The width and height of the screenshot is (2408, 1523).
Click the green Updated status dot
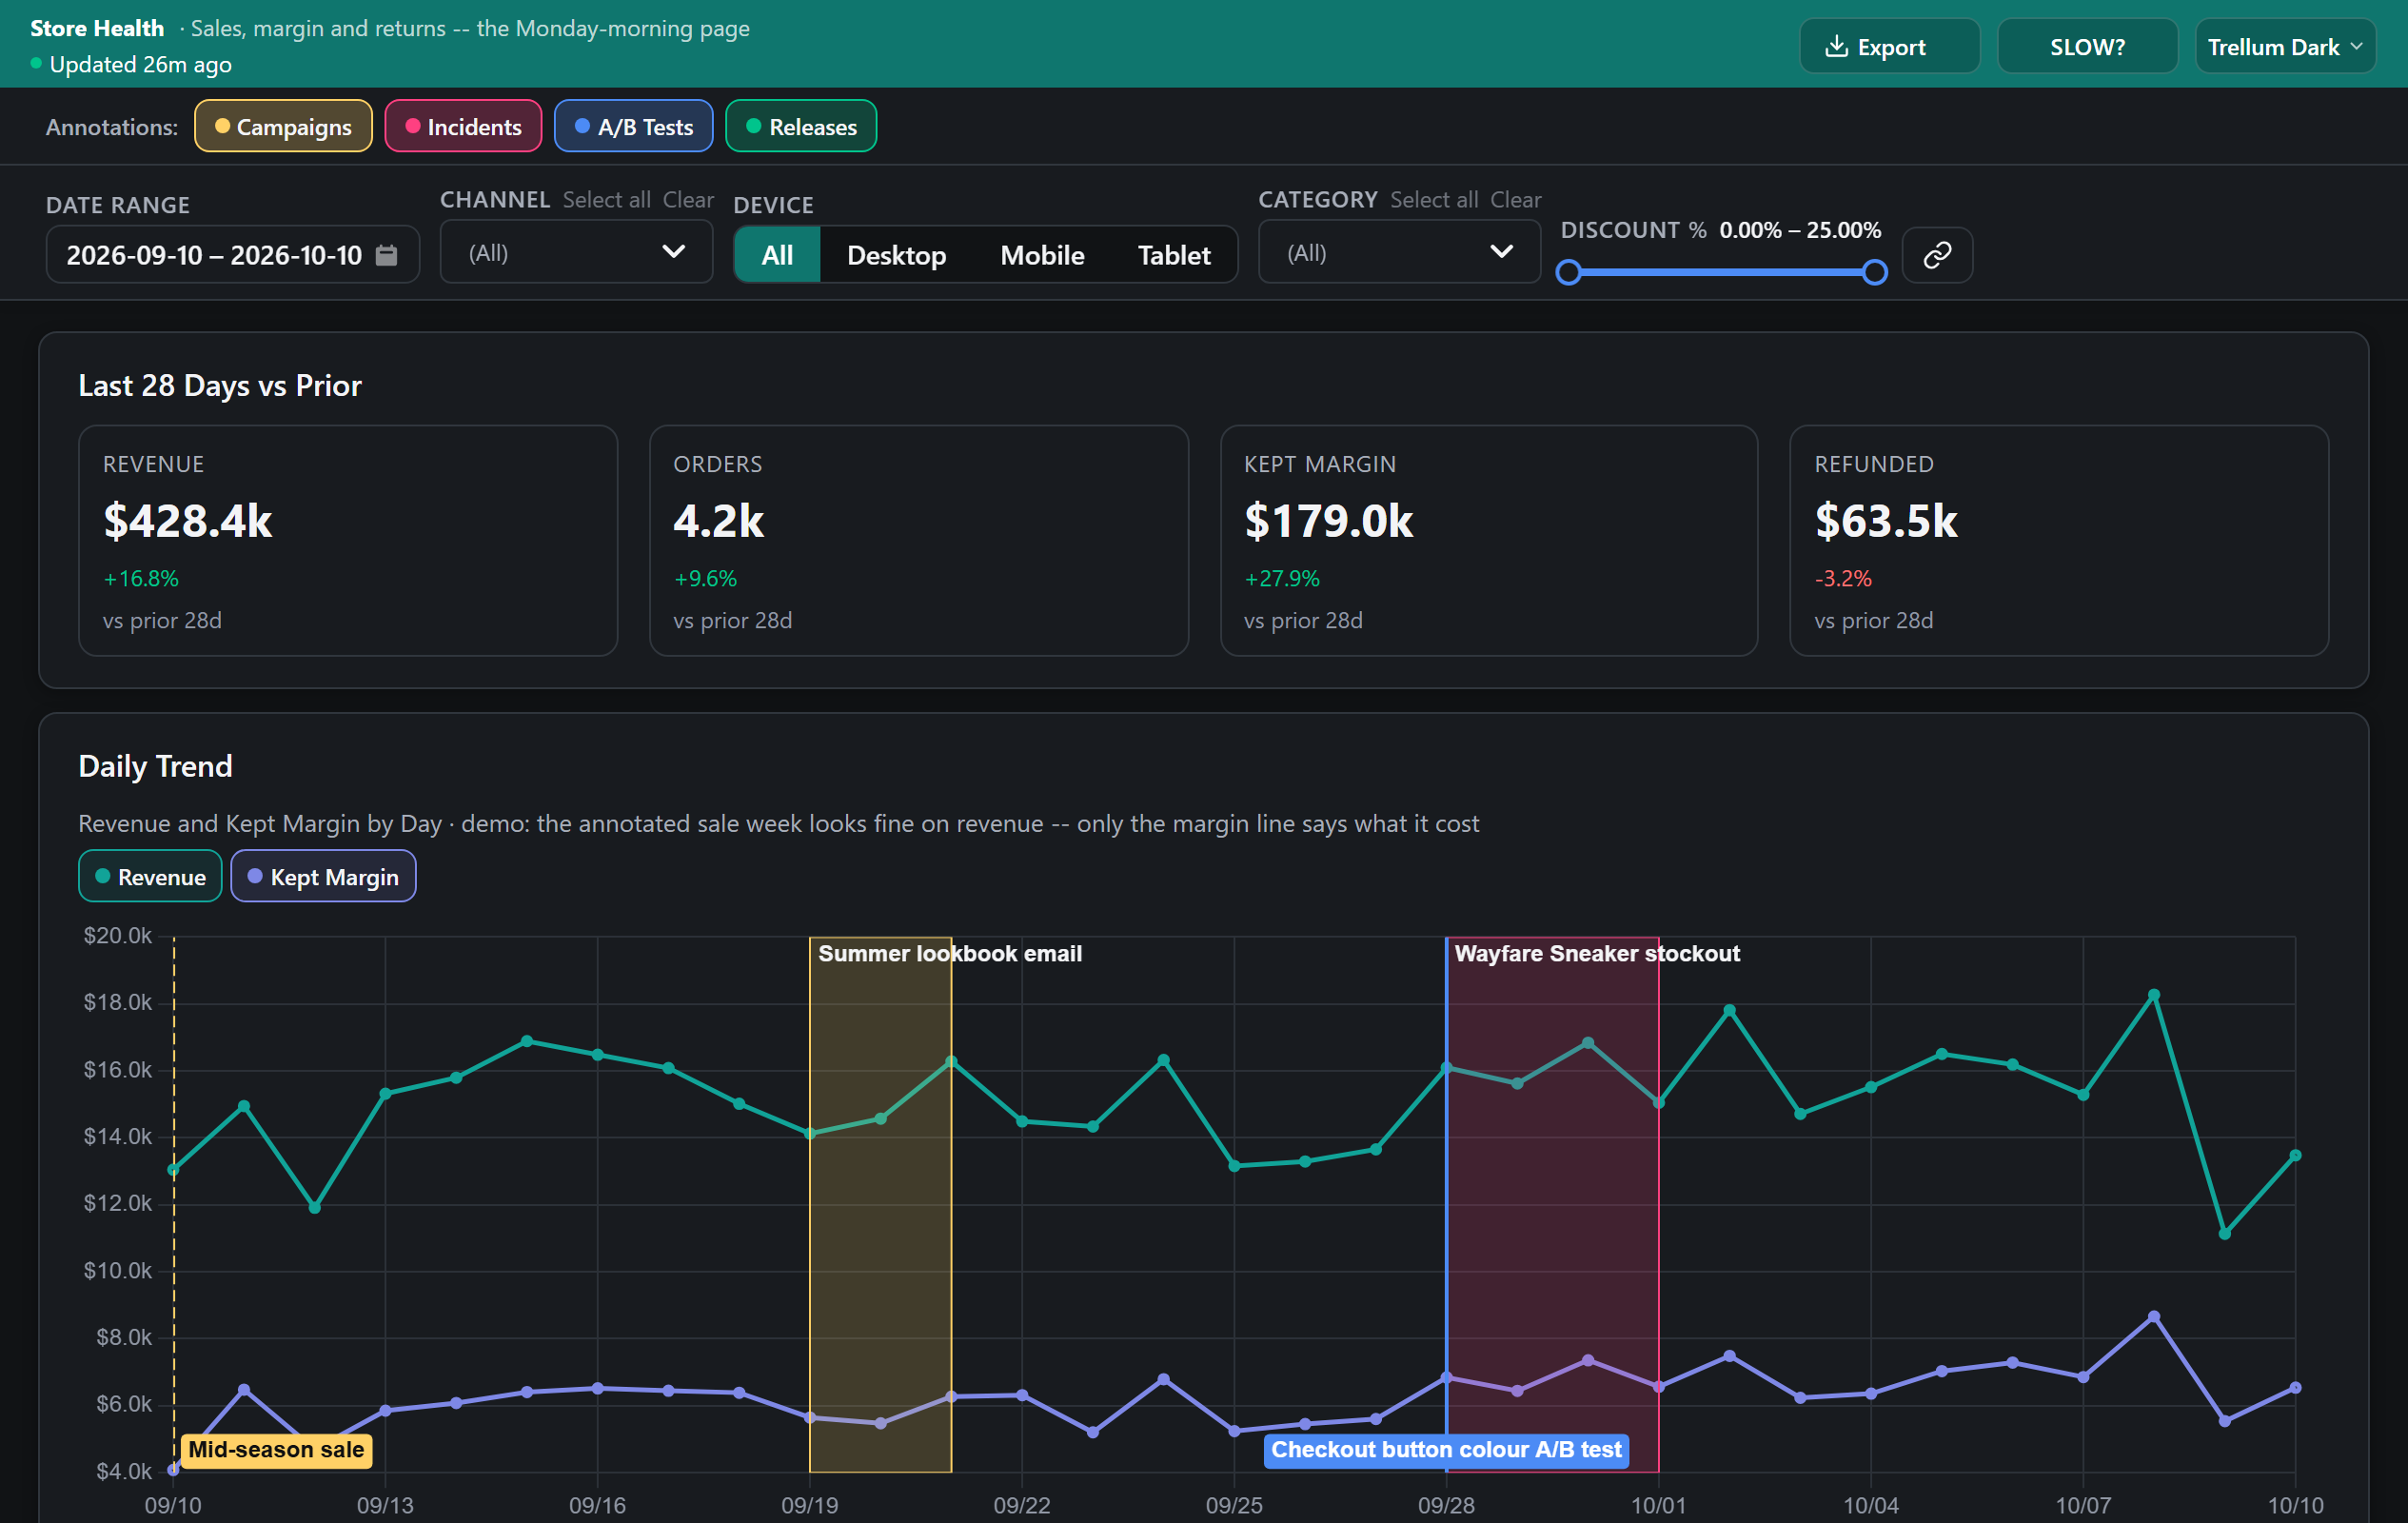[36, 64]
